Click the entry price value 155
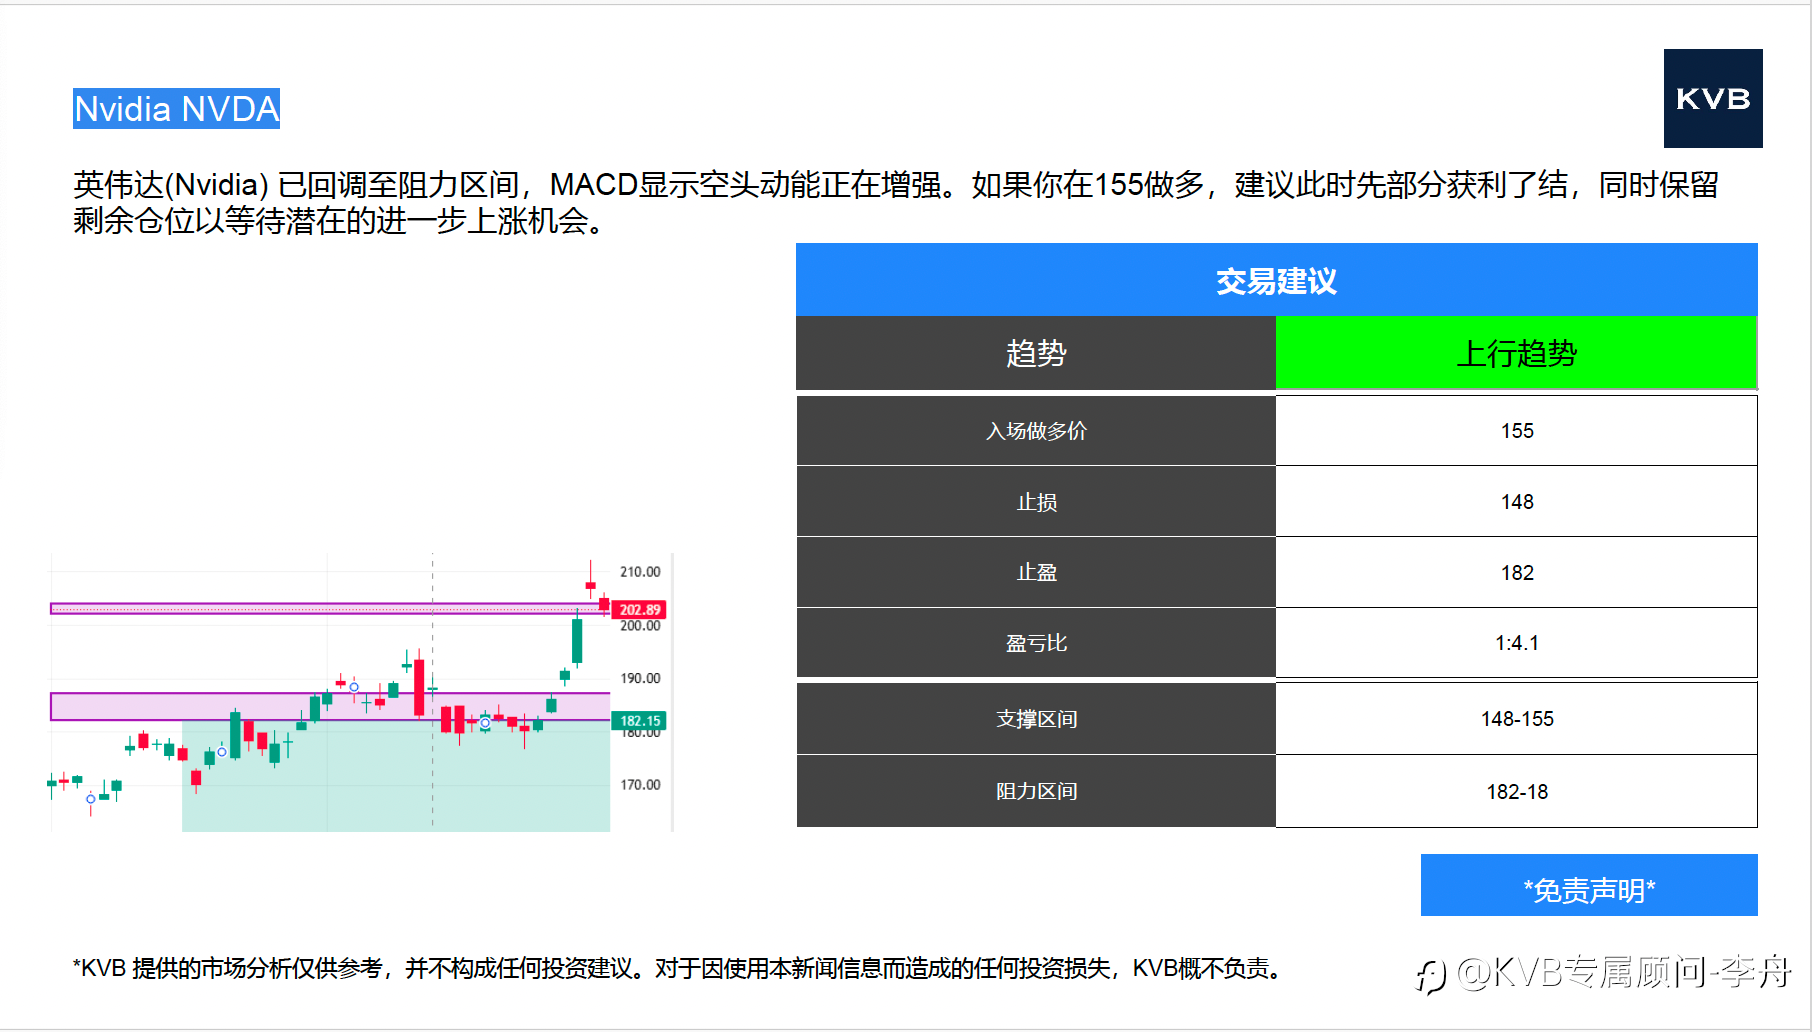The height and width of the screenshot is (1032, 1812). (1517, 431)
